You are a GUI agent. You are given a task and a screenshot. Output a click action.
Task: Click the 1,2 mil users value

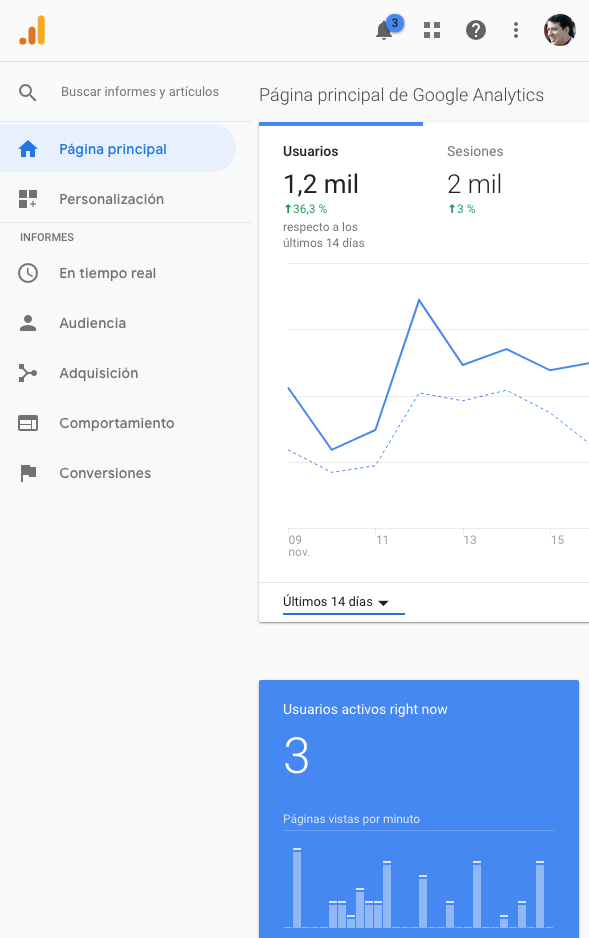tap(321, 184)
